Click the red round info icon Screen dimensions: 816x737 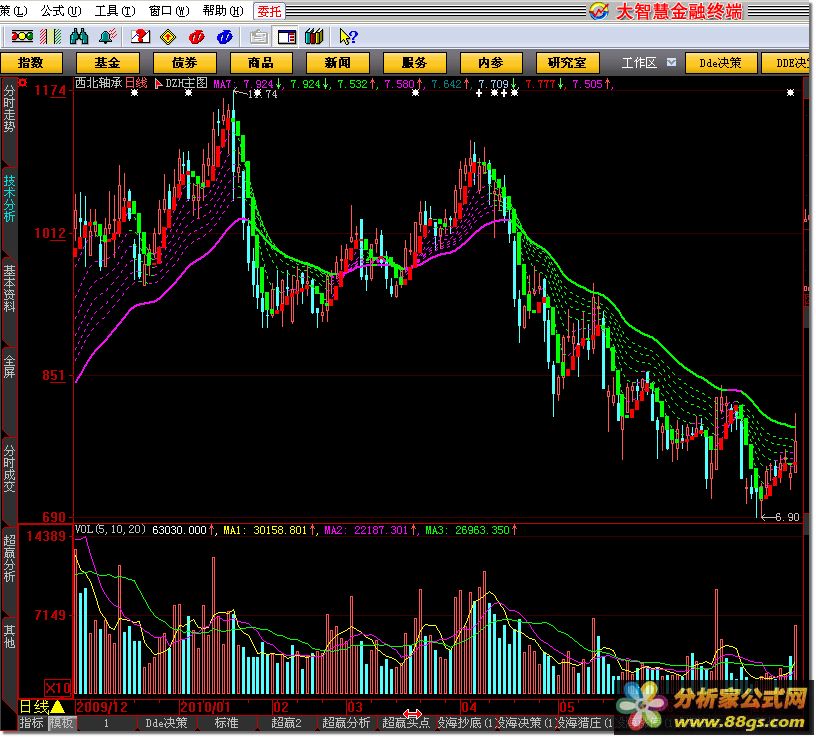(x=196, y=37)
